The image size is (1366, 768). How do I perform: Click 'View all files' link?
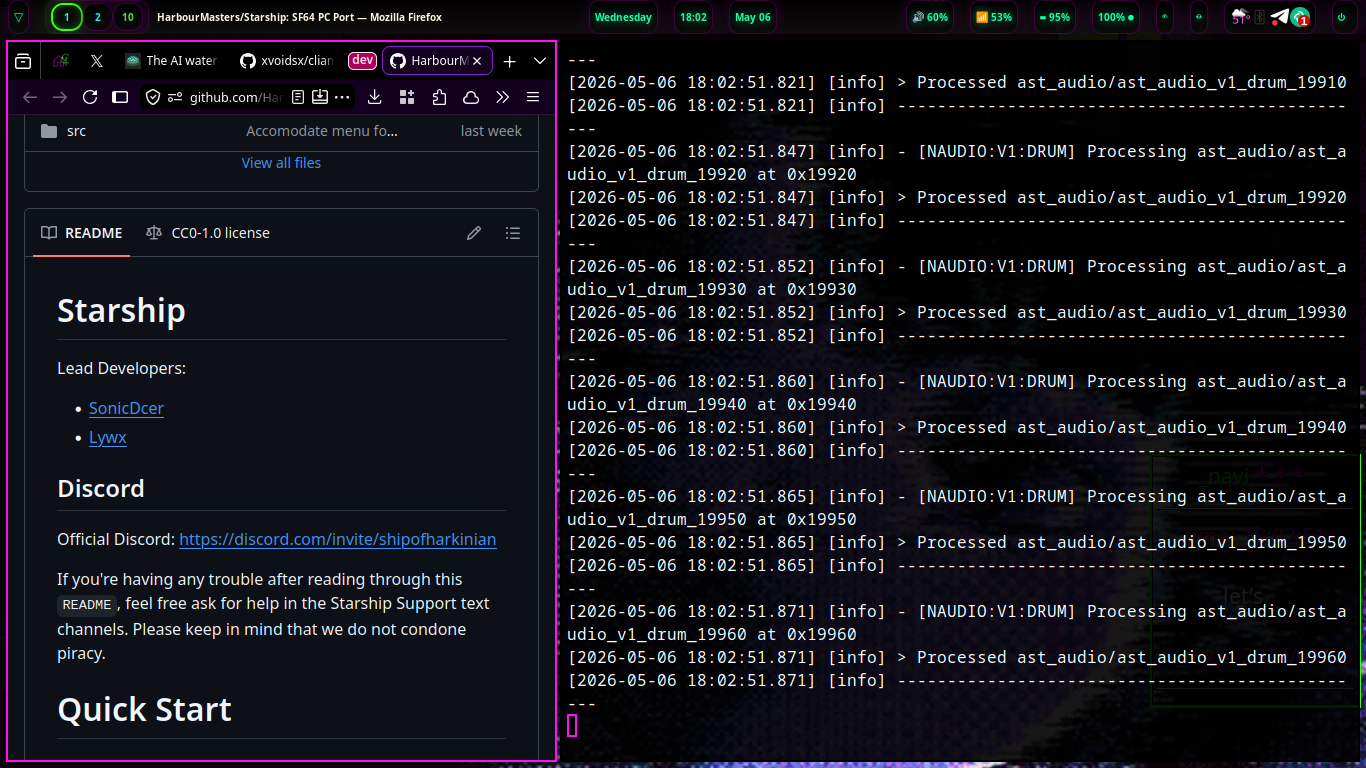point(281,163)
